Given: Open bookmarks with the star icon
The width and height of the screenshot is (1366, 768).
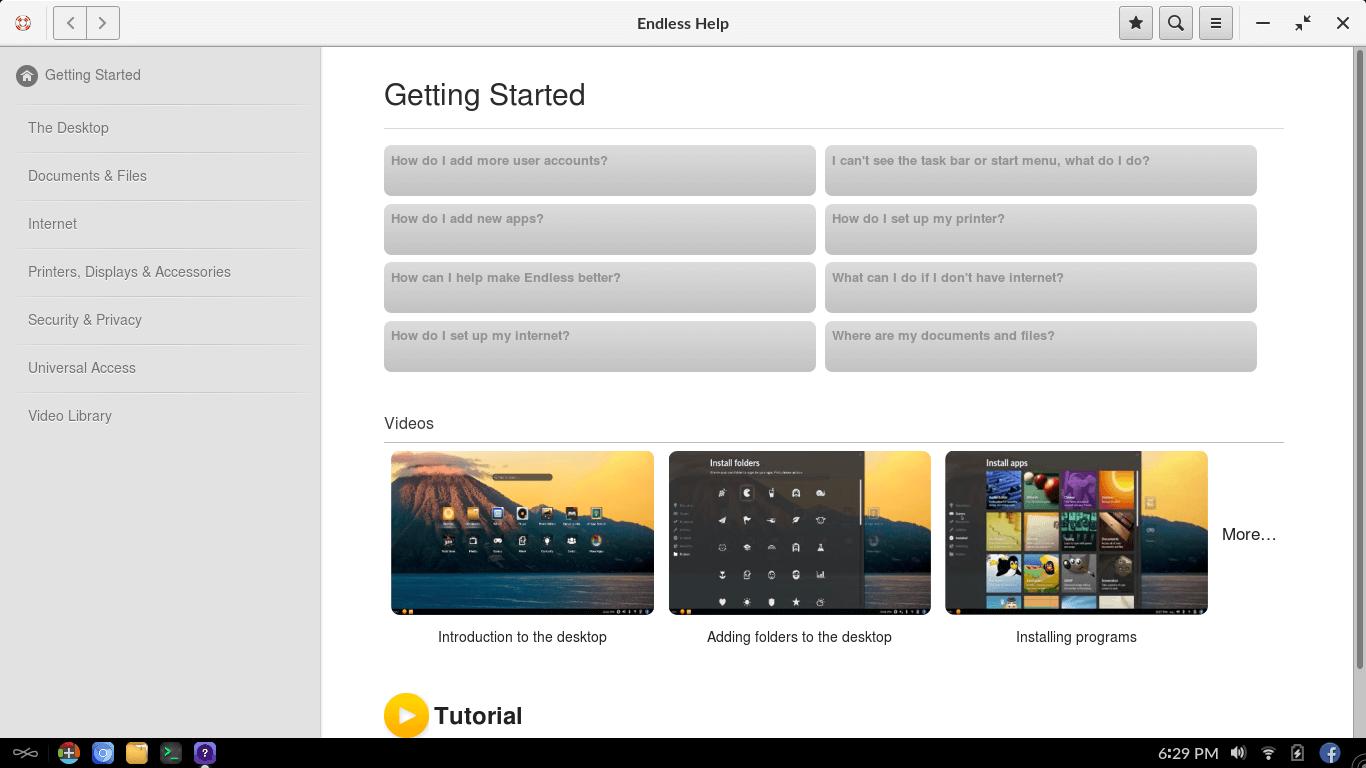Looking at the screenshot, I should point(1136,23).
